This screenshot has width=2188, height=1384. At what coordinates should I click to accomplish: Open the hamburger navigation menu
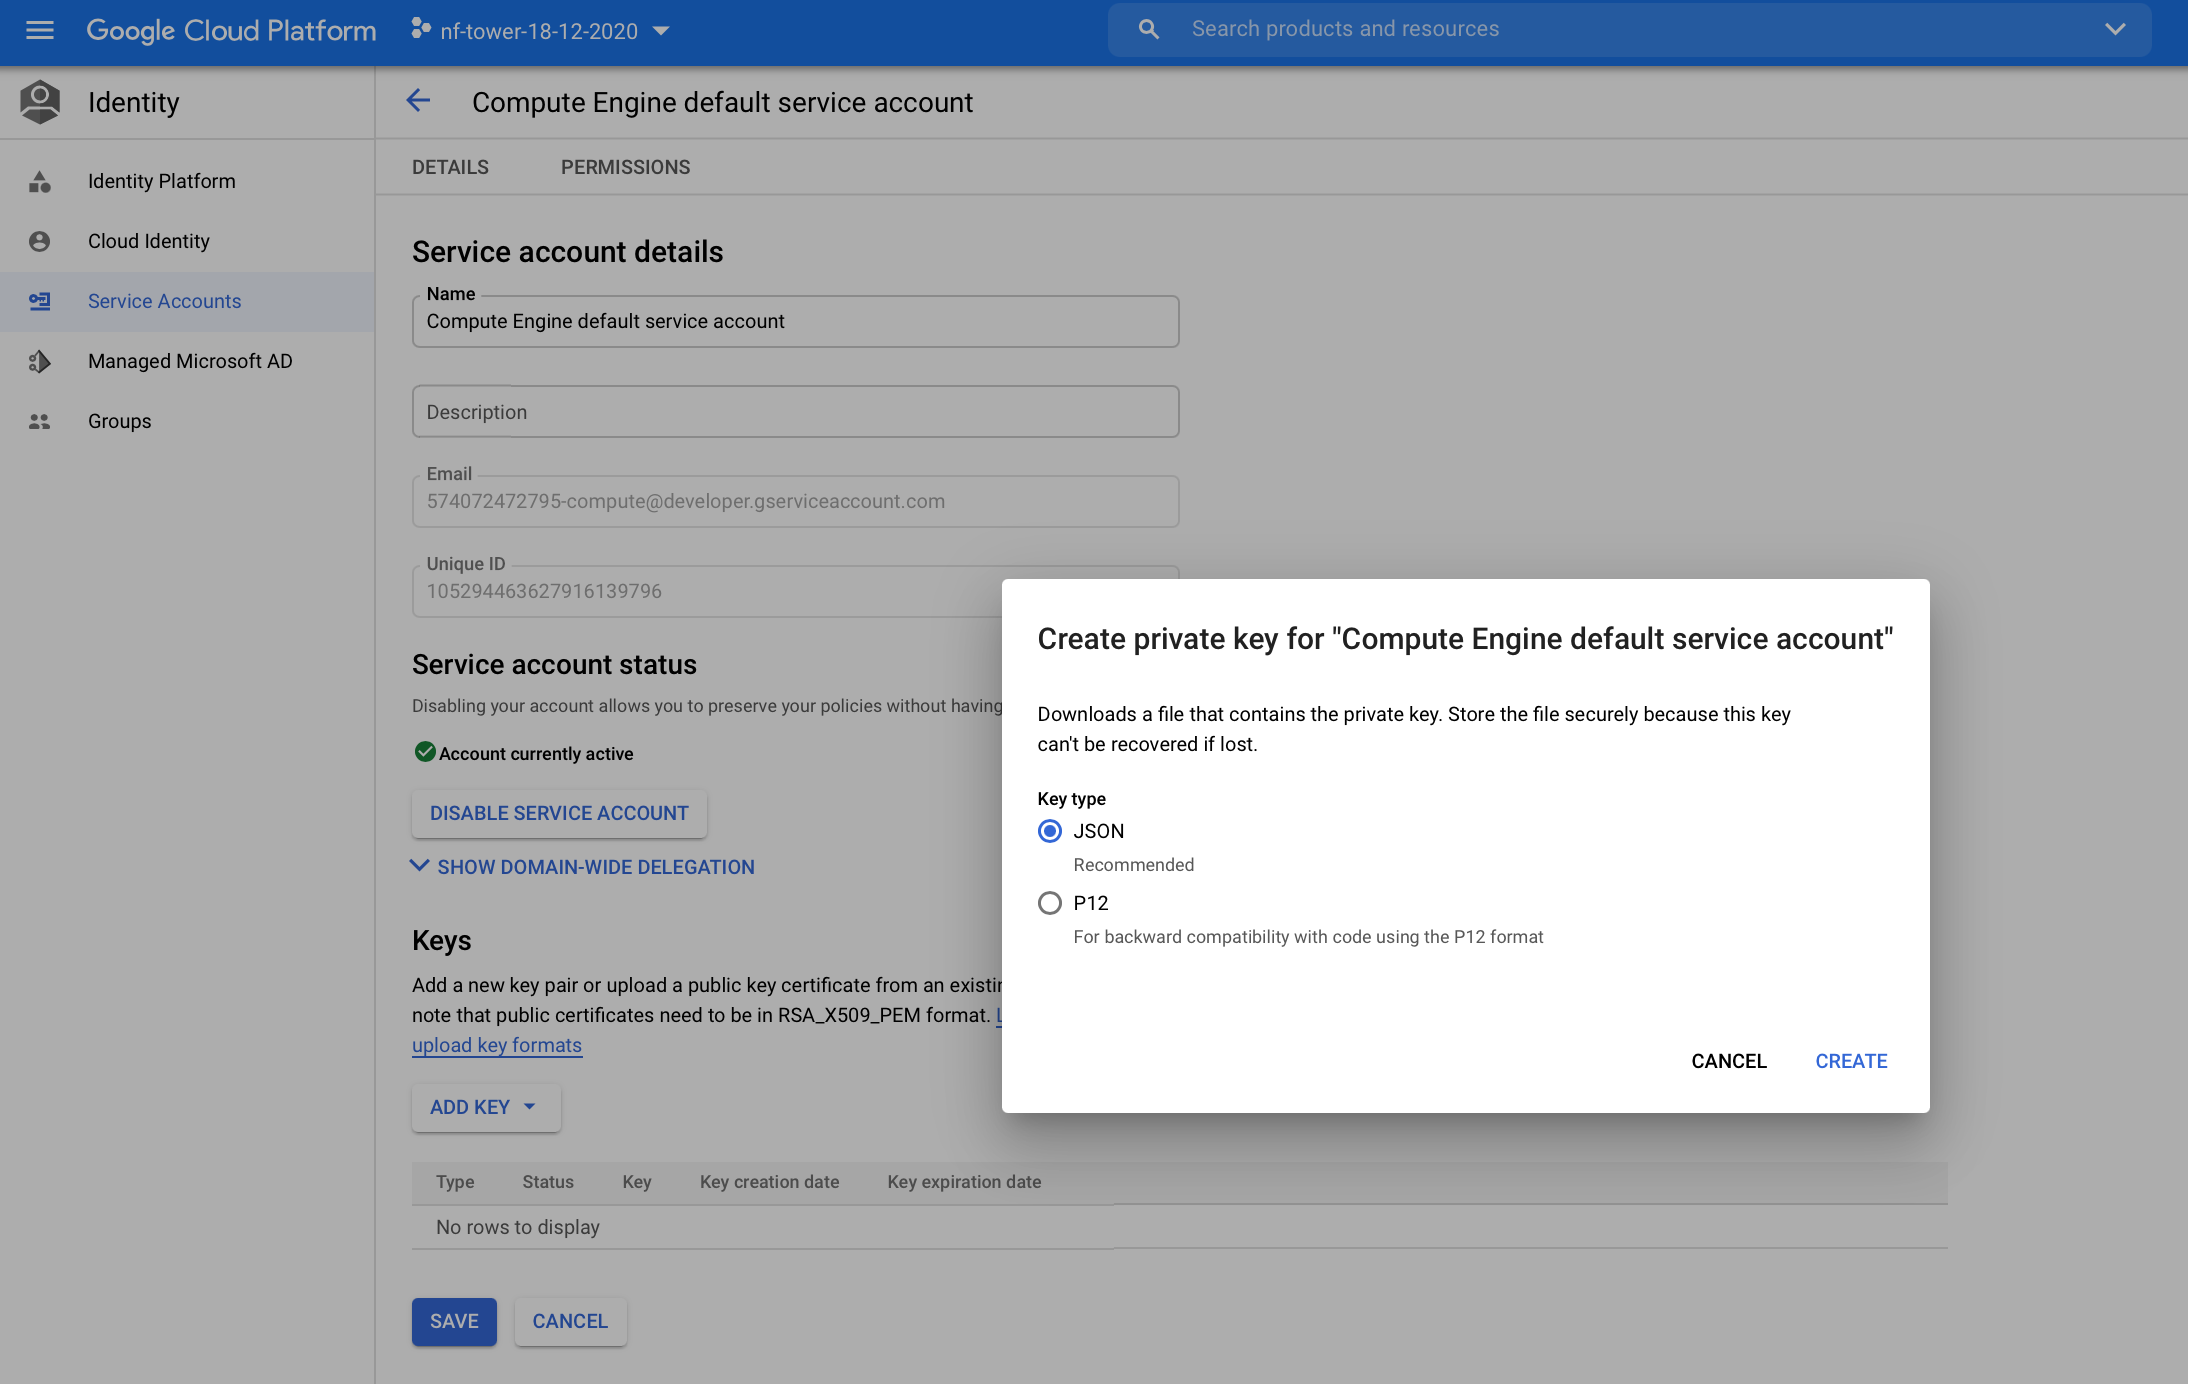point(40,30)
